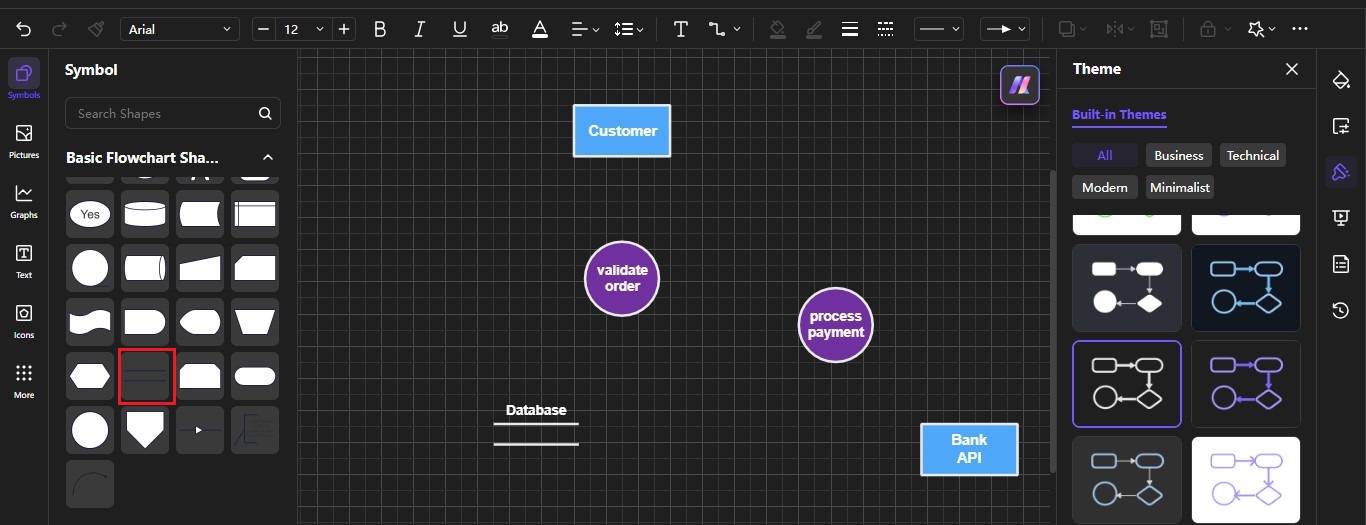Select the Format Painter brush icon
Image resolution: width=1366 pixels, height=525 pixels.
95,29
